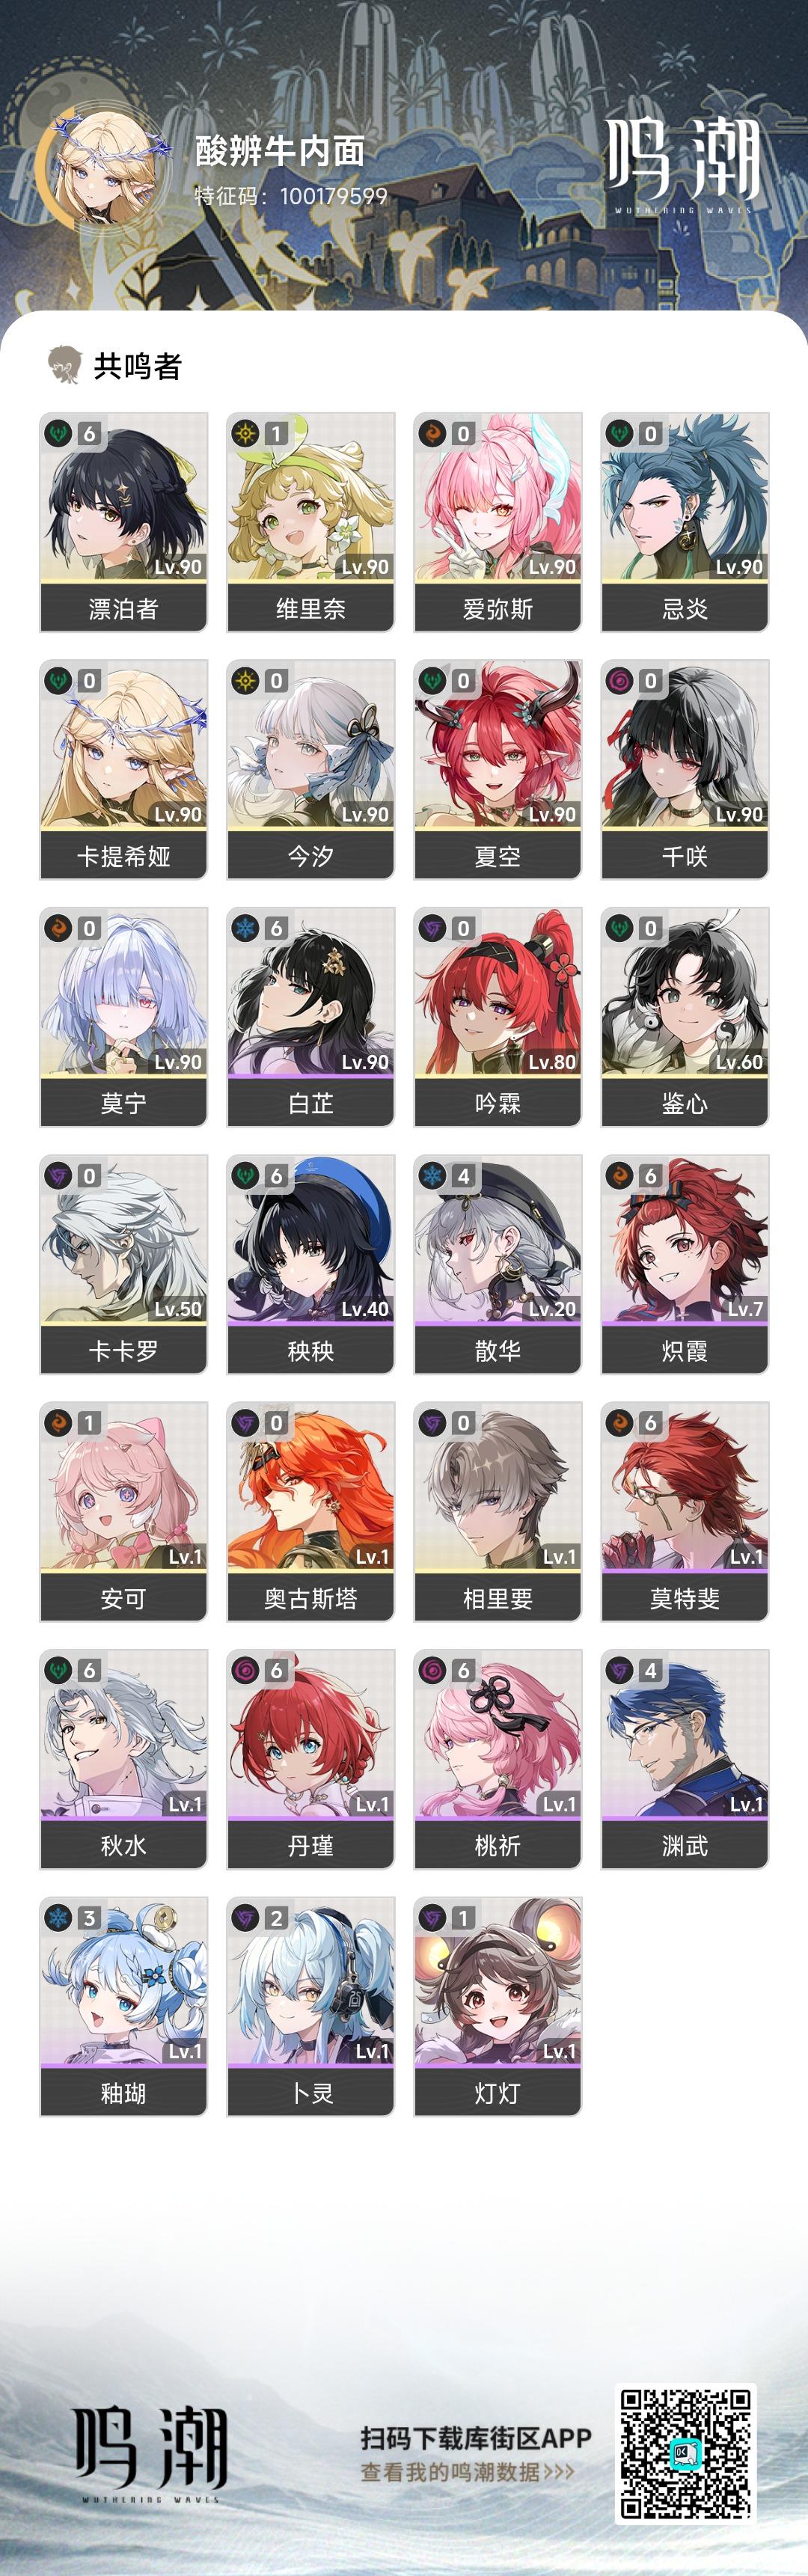Open the 漂泊者 character card
The height and width of the screenshot is (2576, 808).
tap(124, 522)
